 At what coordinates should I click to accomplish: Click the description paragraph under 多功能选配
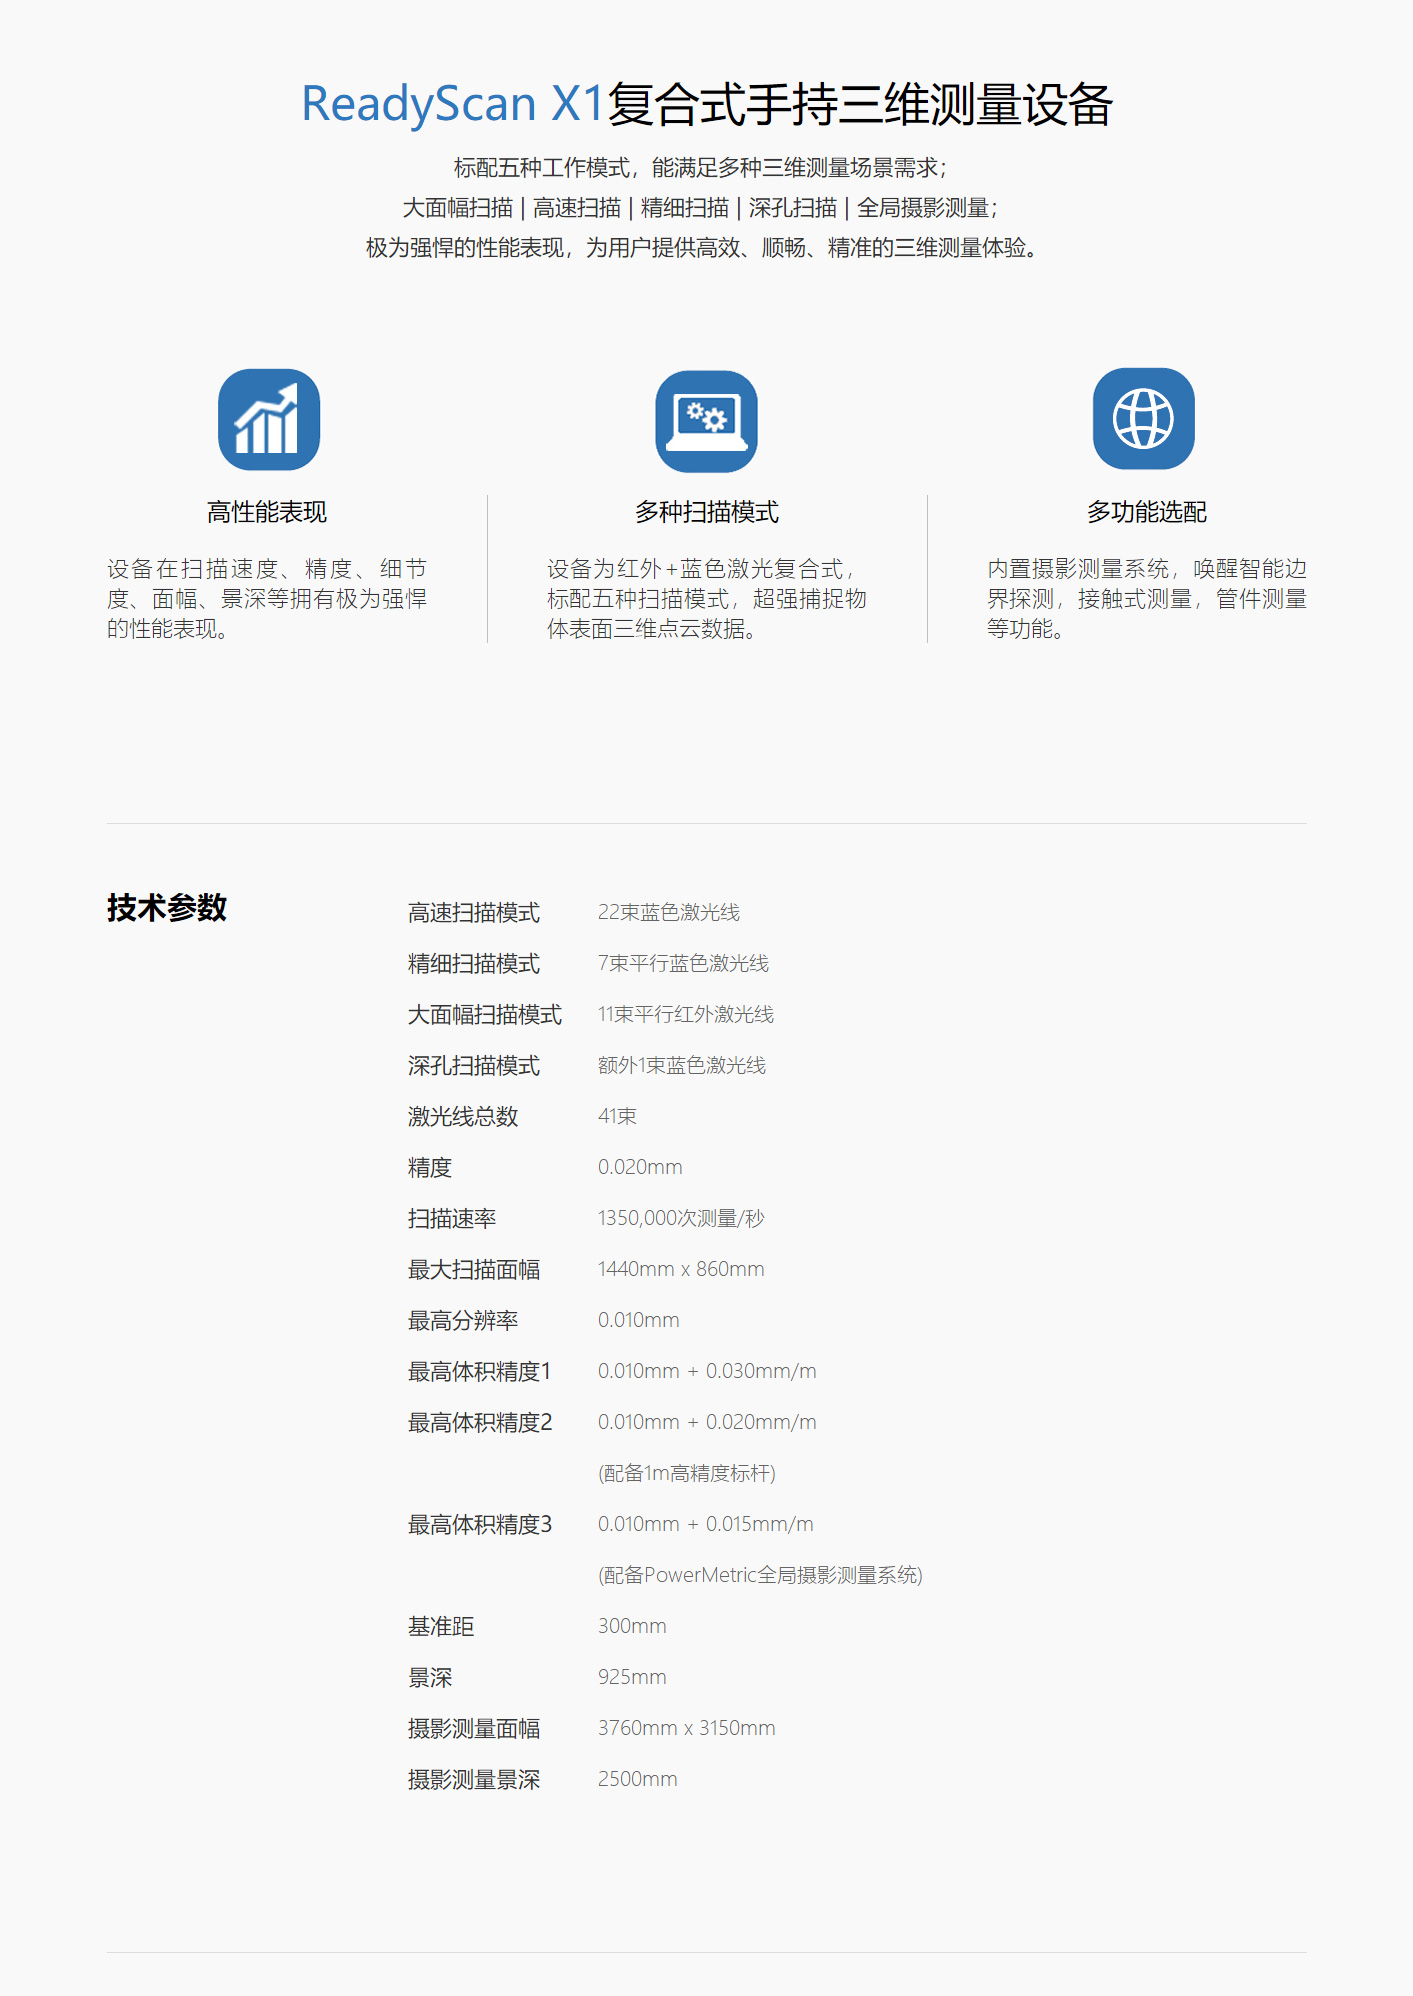tap(1146, 598)
